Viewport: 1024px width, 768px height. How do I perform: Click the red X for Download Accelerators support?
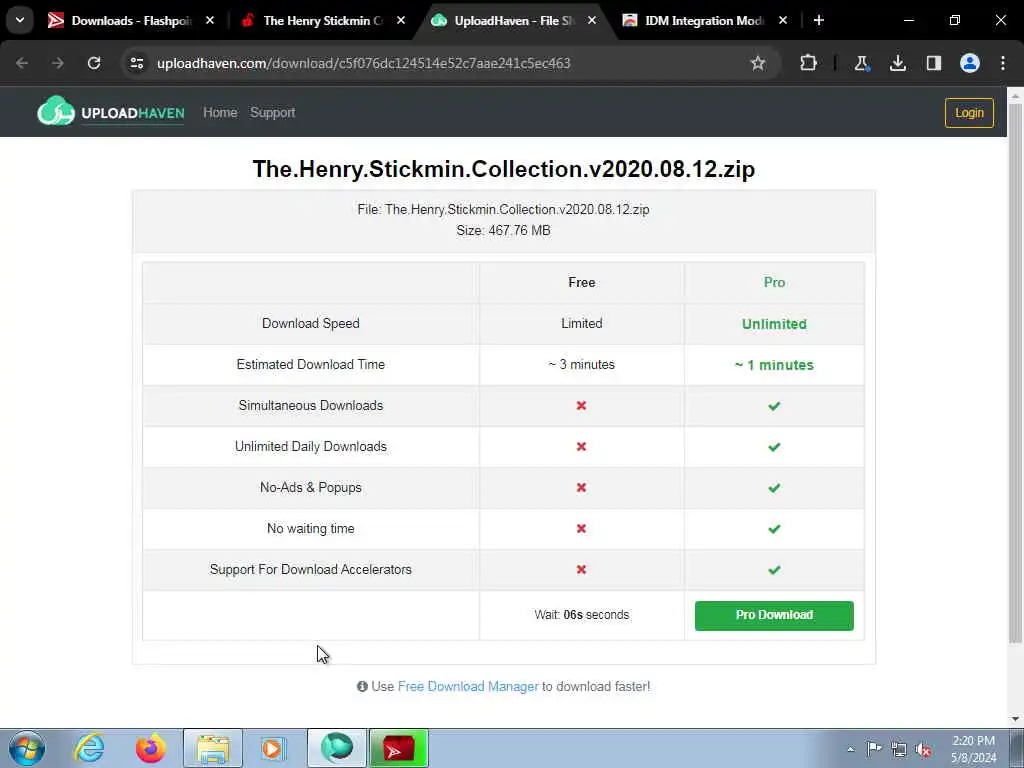581,569
